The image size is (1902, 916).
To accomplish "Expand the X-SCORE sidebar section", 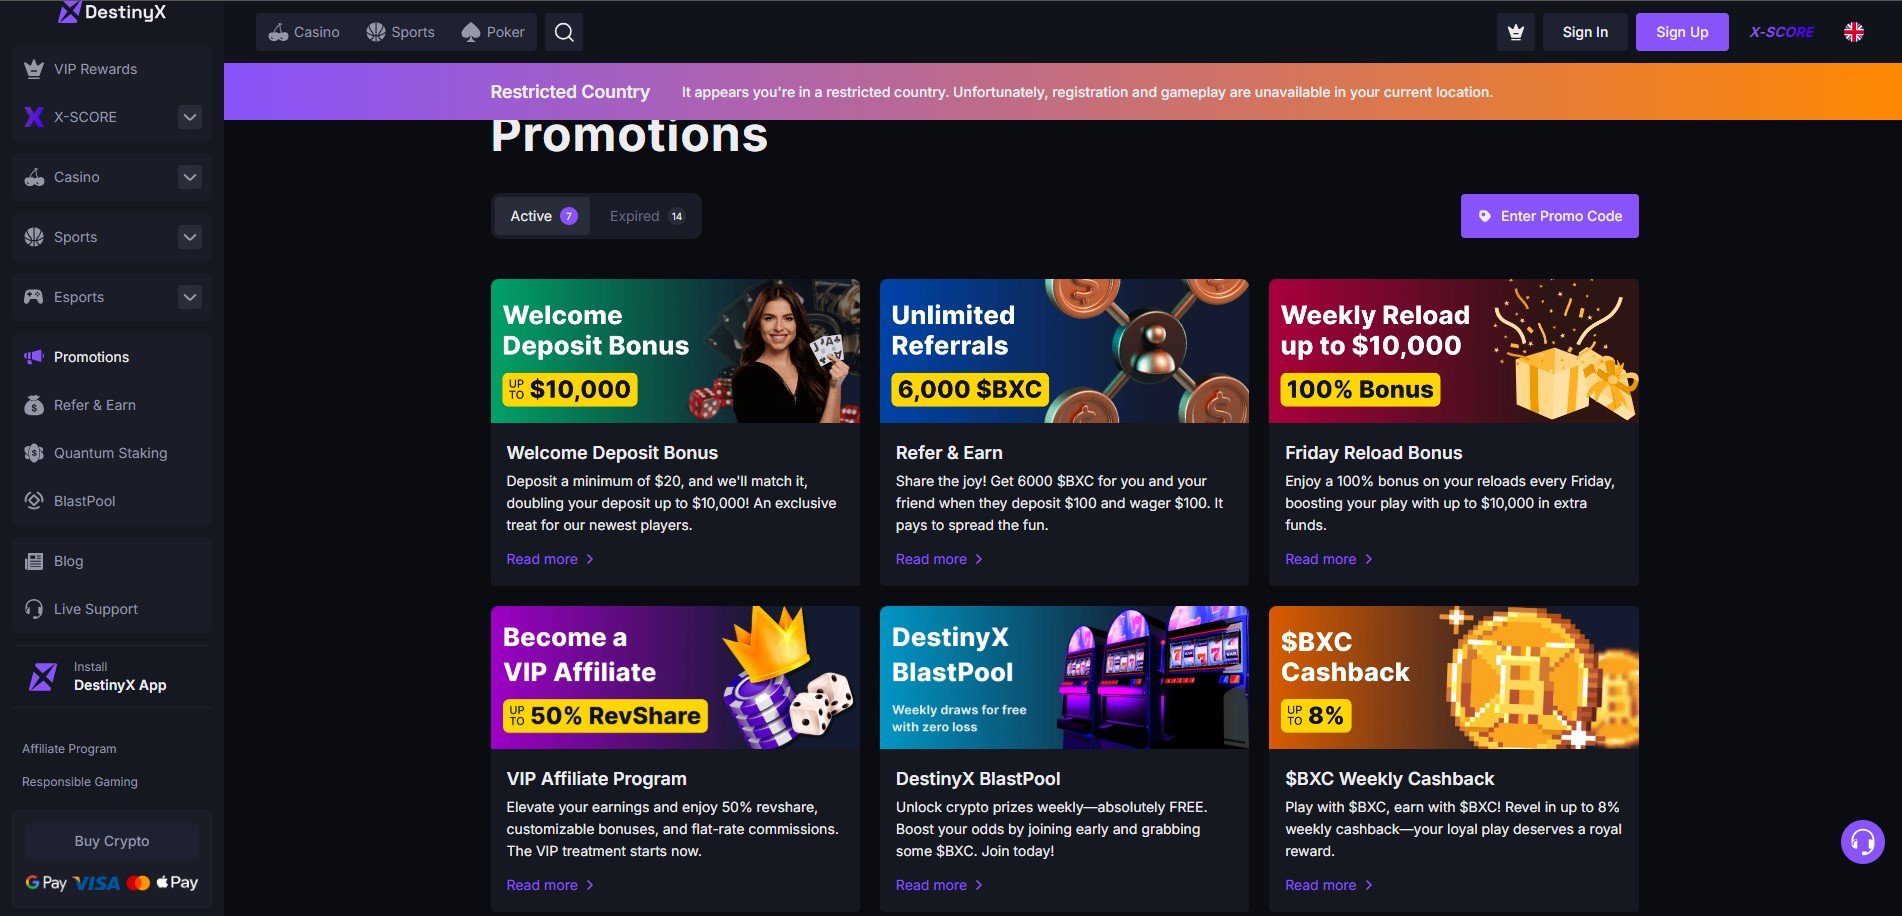I will 190,117.
